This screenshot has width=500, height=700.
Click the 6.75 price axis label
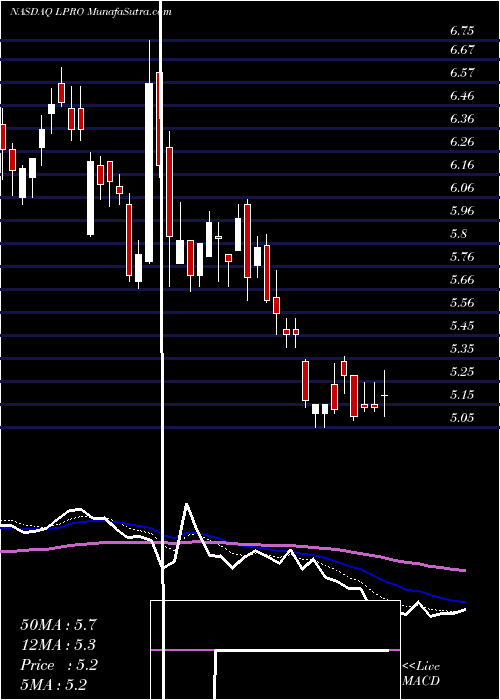pyautogui.click(x=462, y=31)
